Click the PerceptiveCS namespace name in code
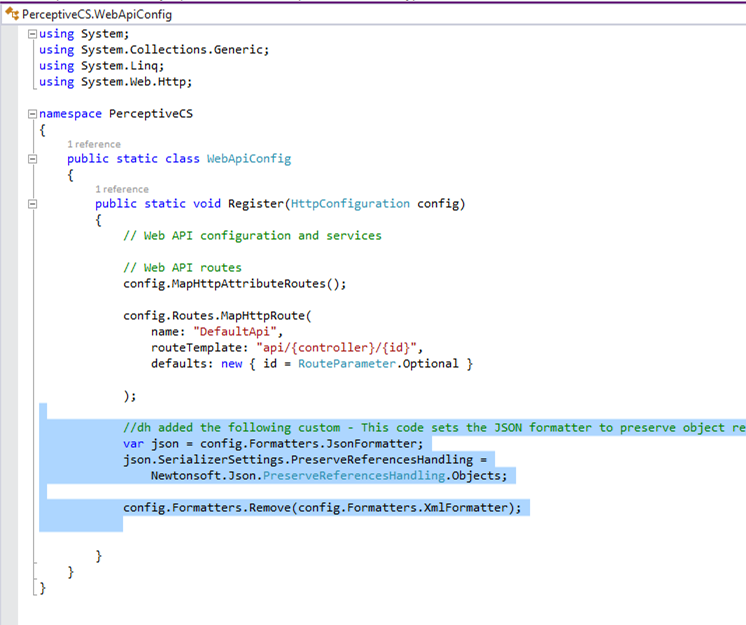The image size is (746, 625). tap(151, 114)
